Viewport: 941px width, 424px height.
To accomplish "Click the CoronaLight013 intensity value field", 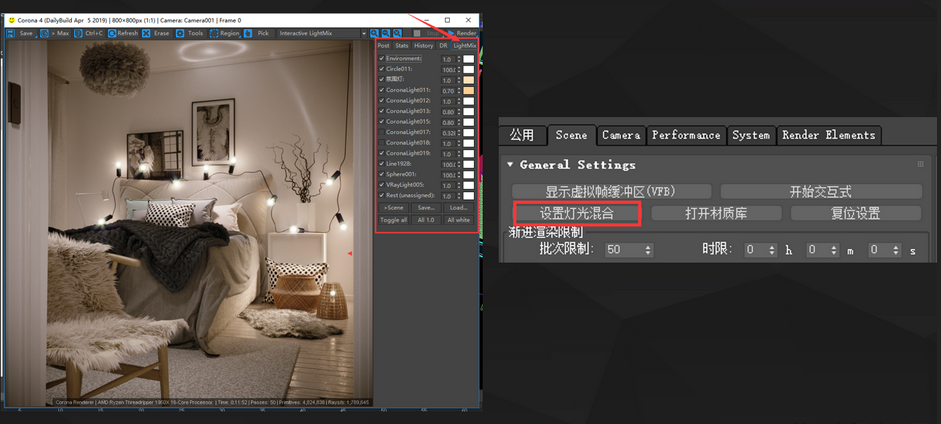I will point(449,111).
